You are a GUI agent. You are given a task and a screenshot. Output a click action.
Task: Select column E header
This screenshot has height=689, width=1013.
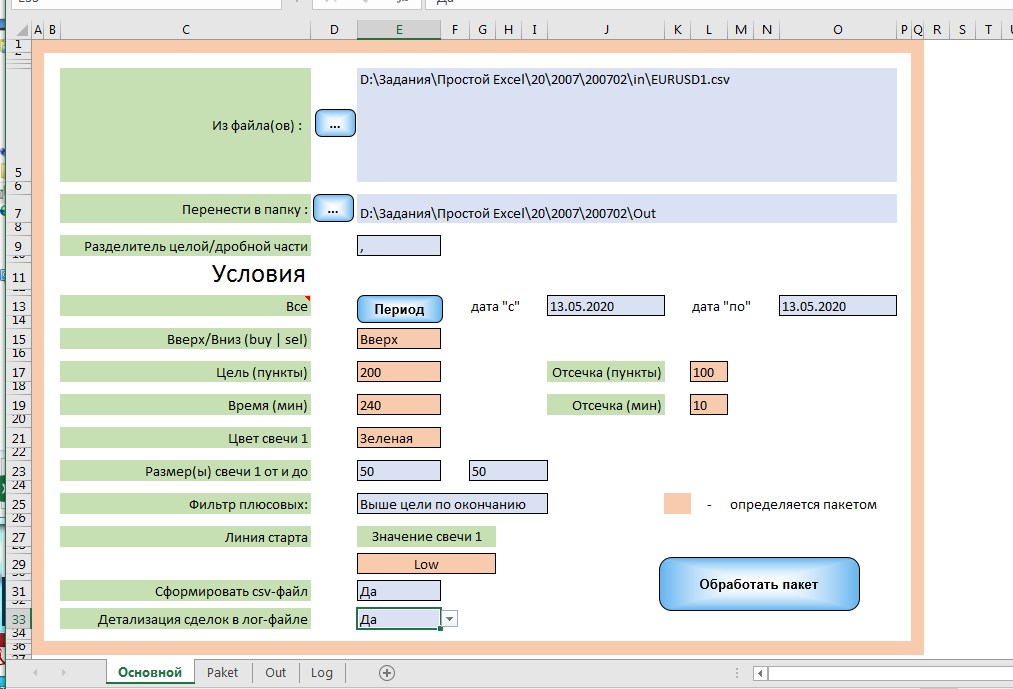(399, 30)
